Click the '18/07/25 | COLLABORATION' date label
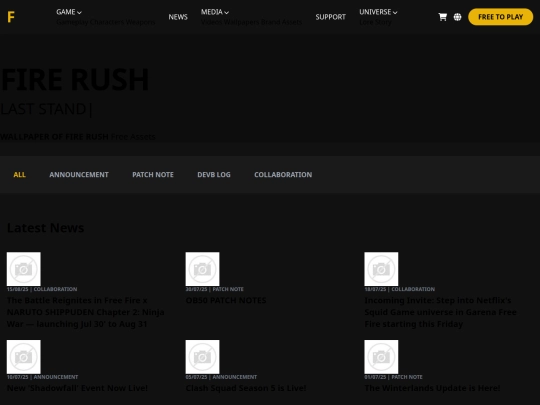 (x=399, y=289)
